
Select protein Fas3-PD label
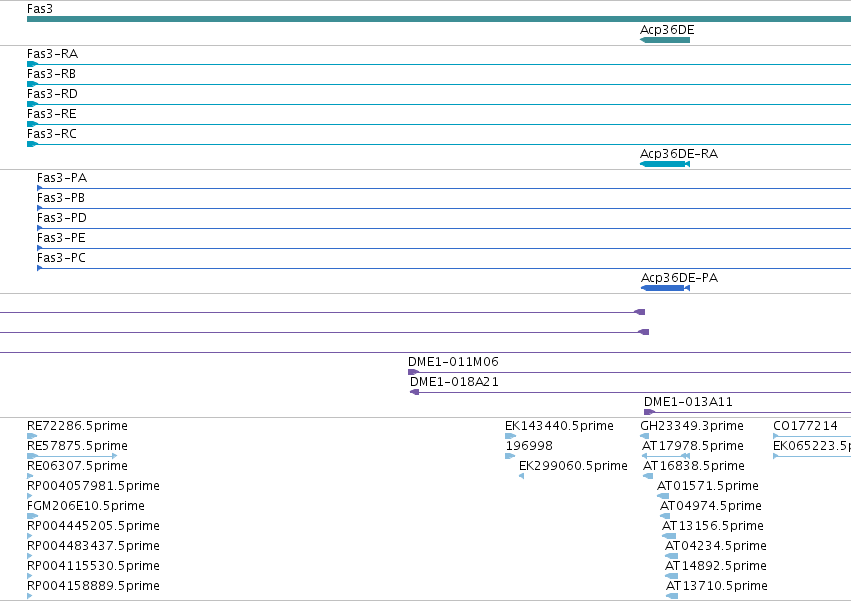coord(62,218)
